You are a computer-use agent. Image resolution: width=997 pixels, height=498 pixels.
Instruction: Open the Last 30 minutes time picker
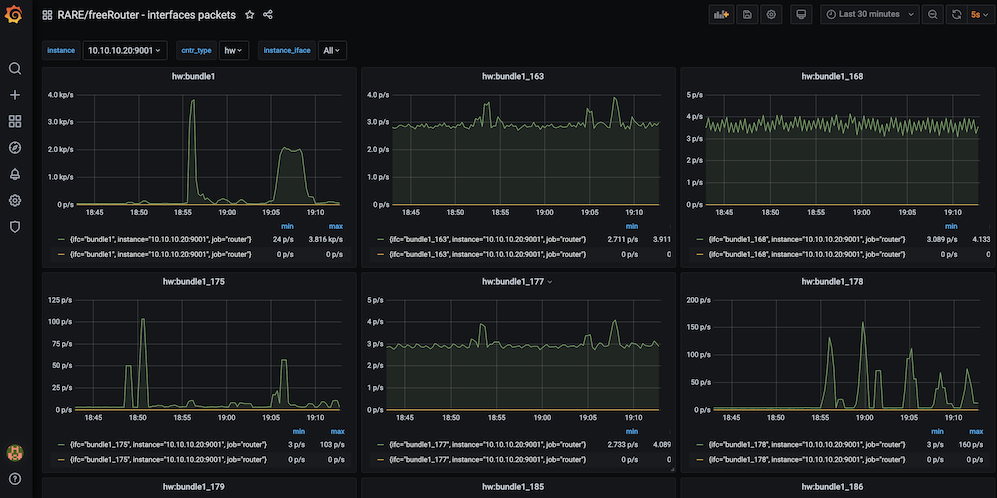(x=870, y=15)
